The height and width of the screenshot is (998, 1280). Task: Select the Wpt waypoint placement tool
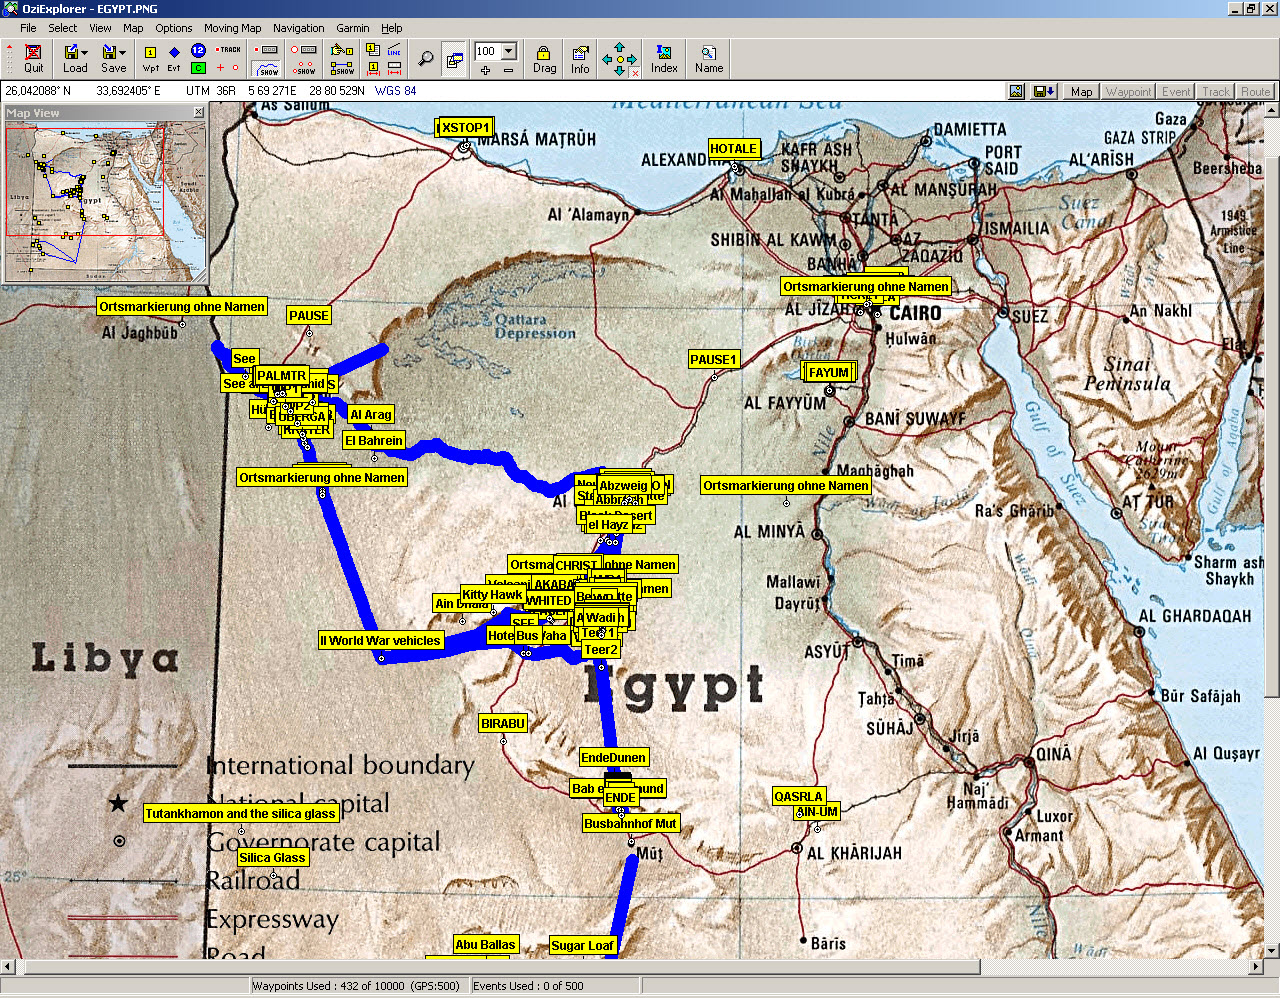(150, 58)
